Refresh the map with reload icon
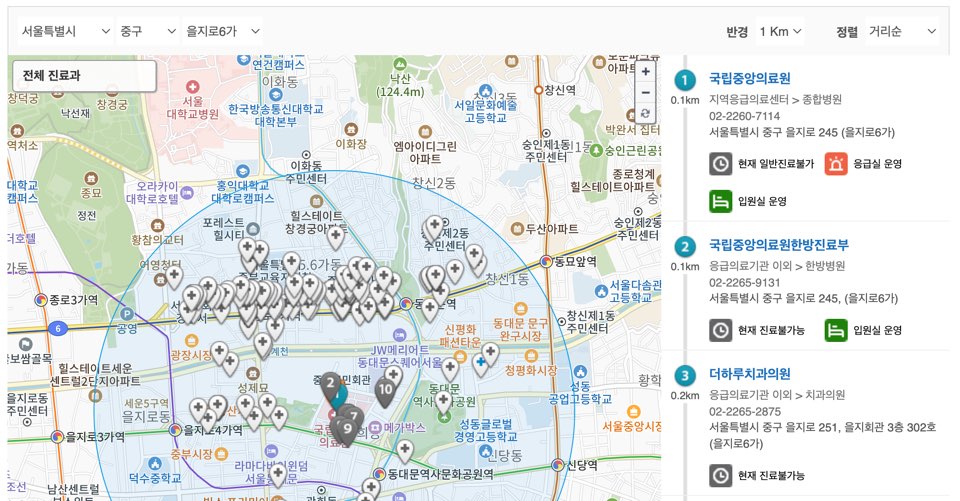 [645, 113]
